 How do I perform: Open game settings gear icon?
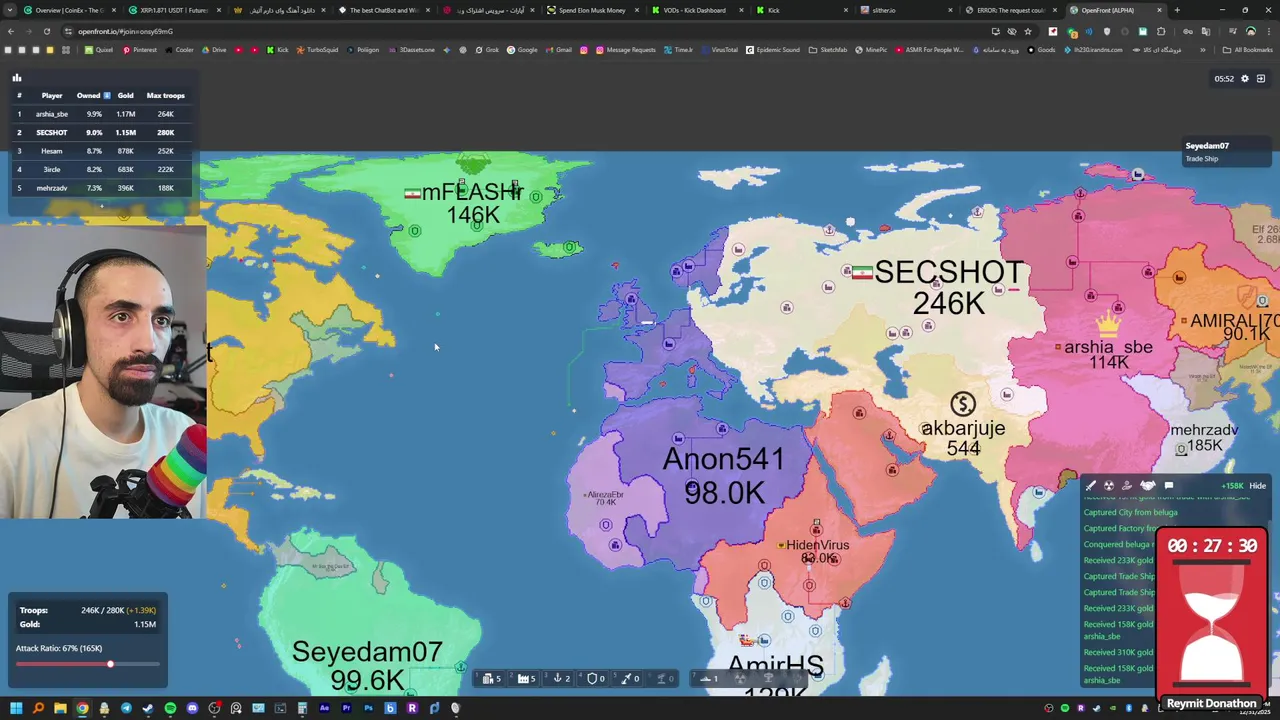pos(1245,78)
